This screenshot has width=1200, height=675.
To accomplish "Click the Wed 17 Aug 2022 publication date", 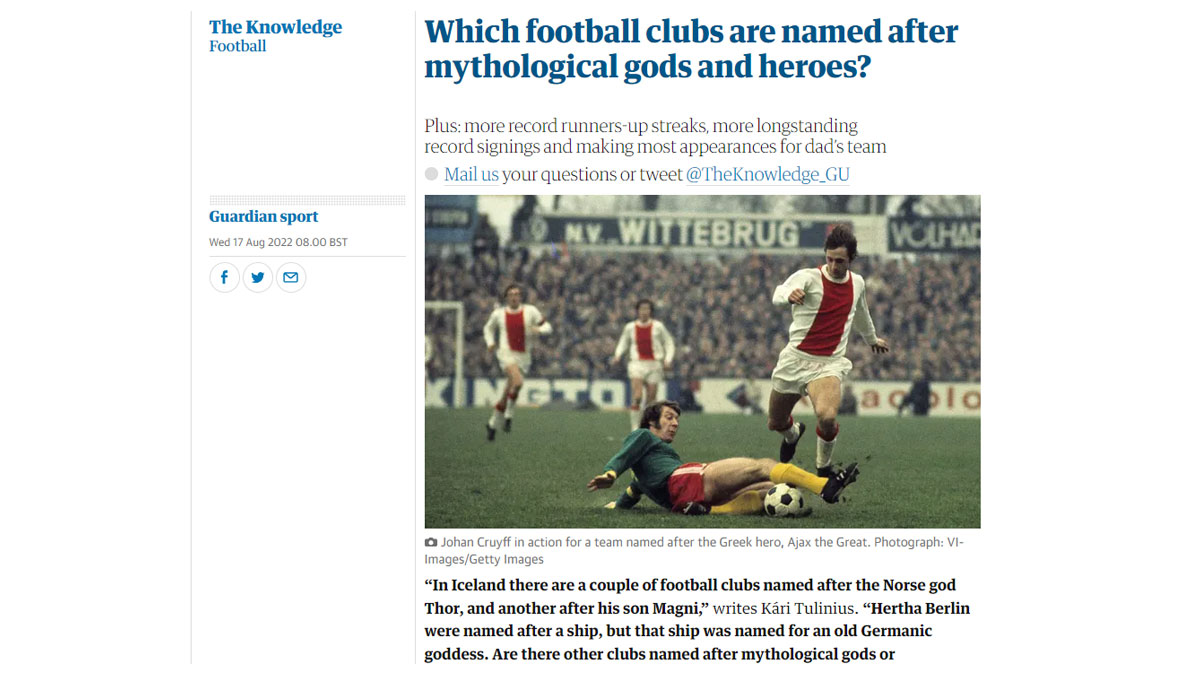I will [x=278, y=242].
